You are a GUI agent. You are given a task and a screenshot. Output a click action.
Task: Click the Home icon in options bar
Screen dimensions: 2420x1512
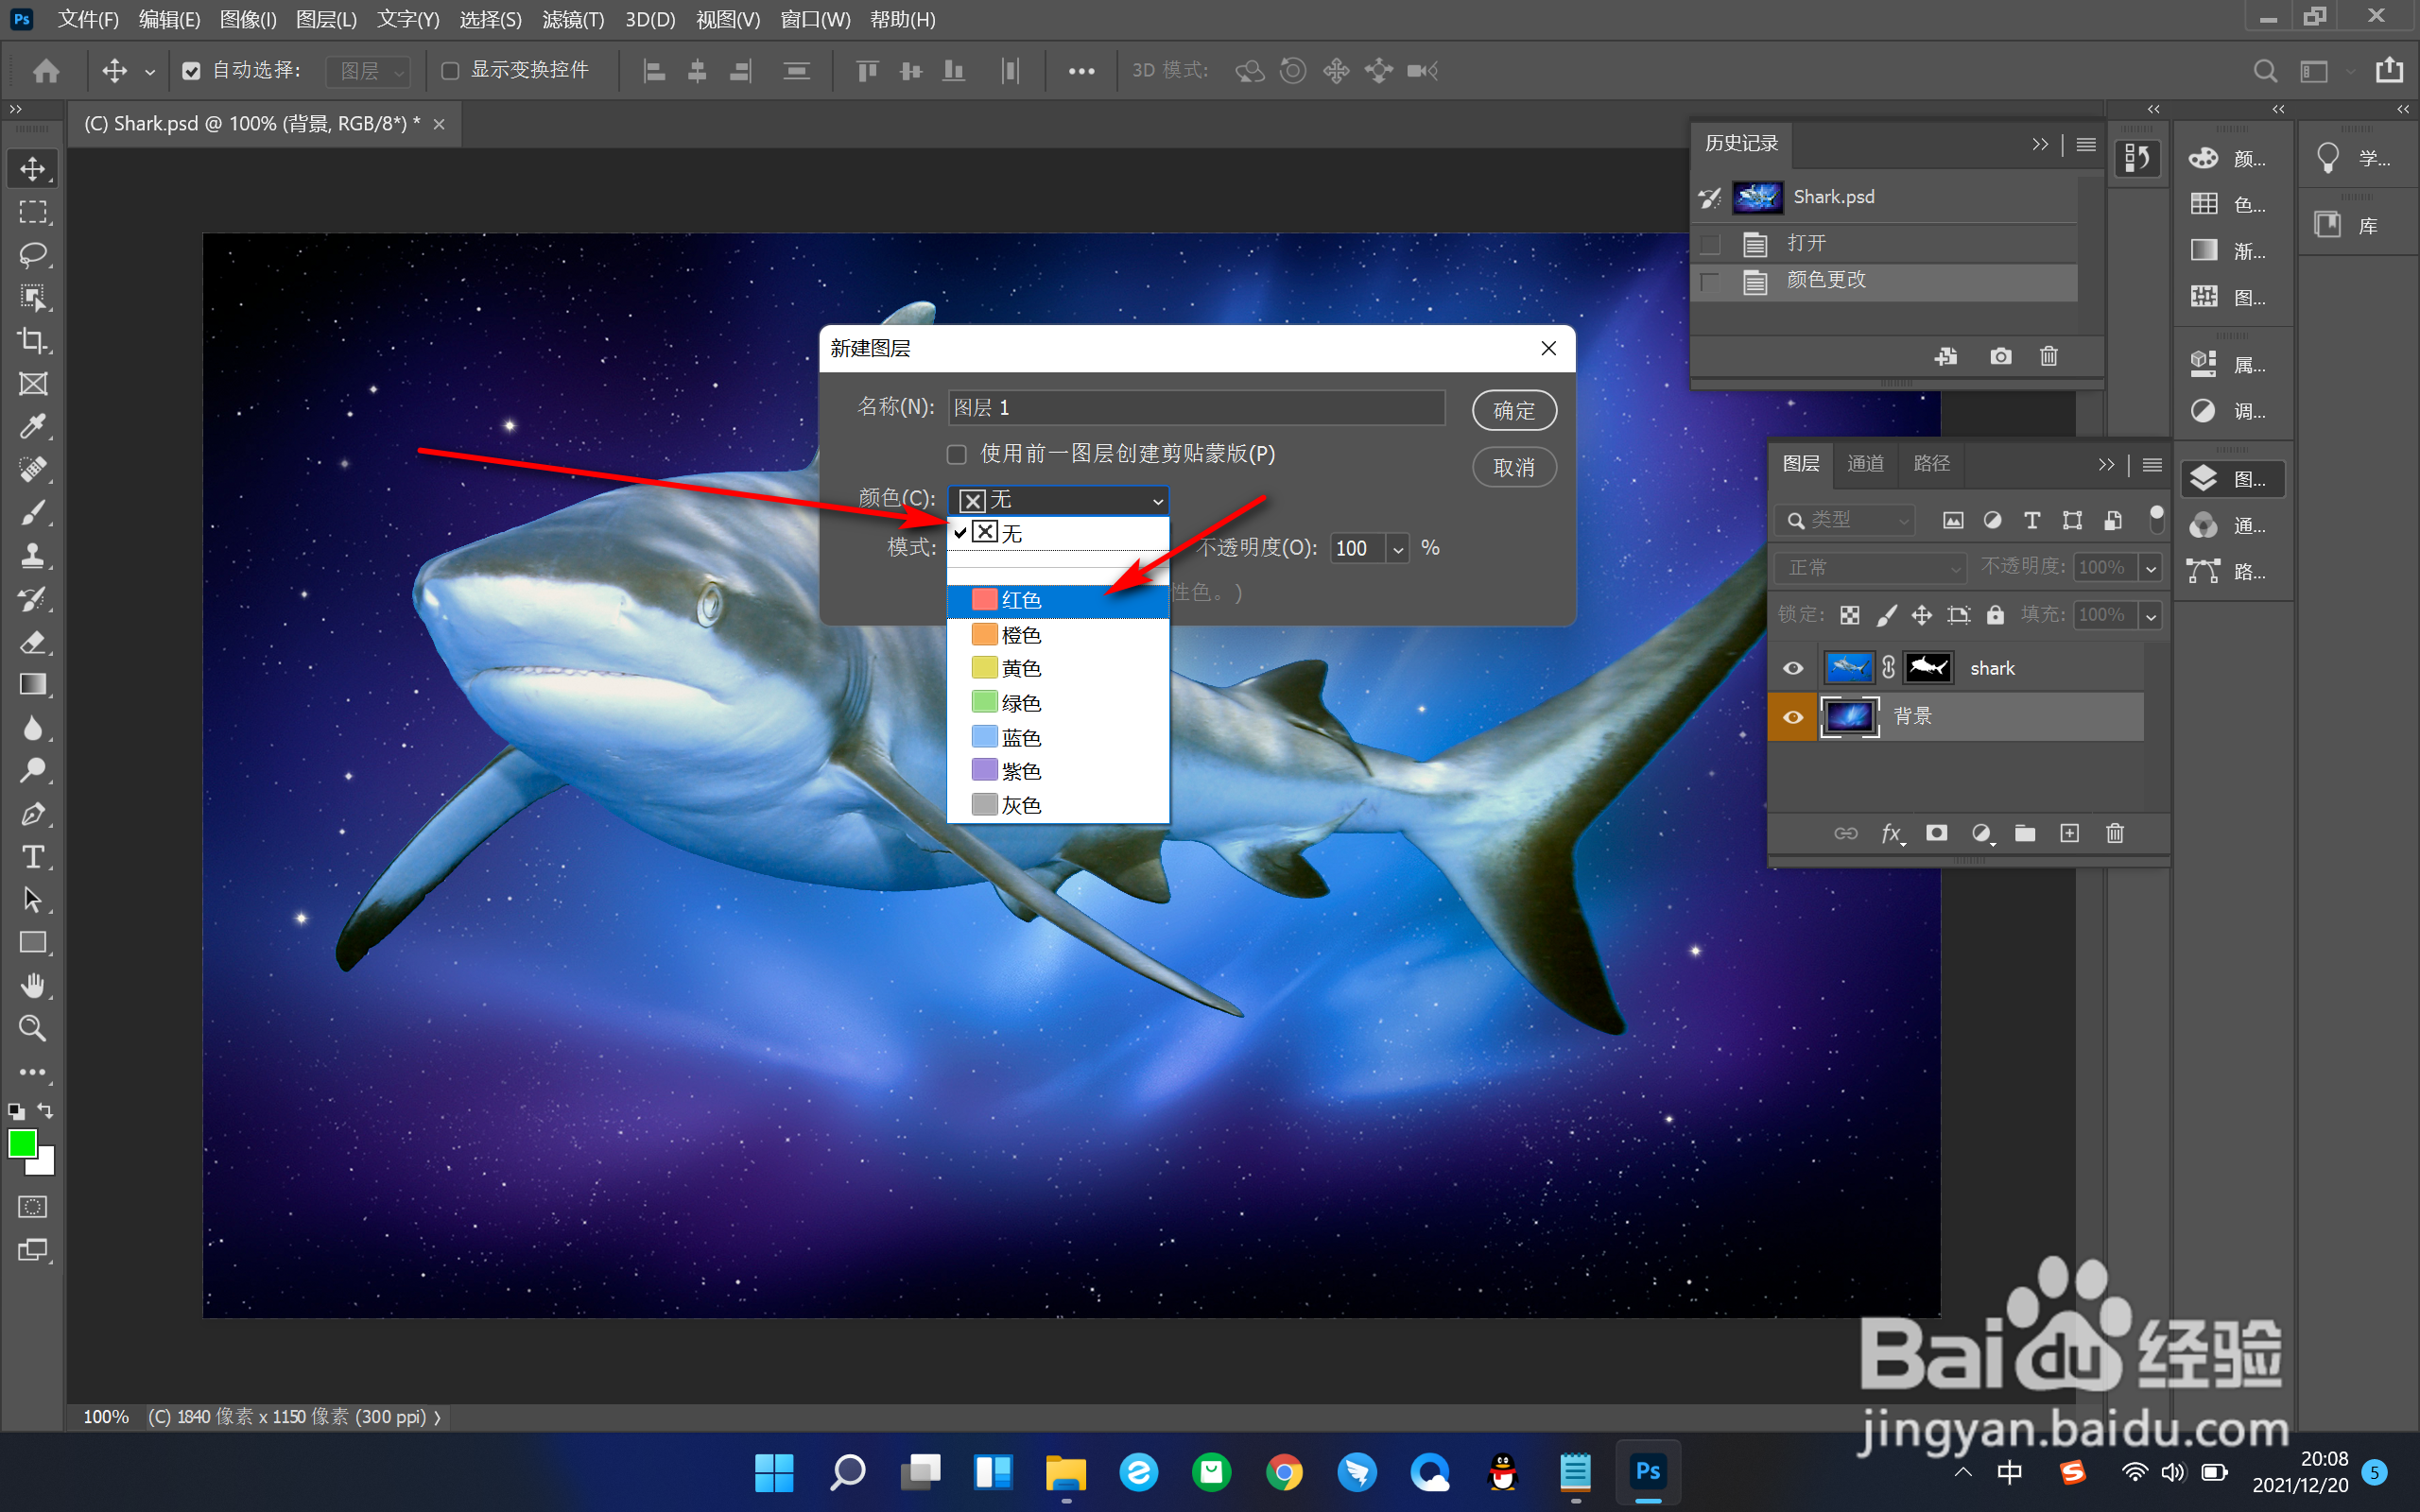46,71
